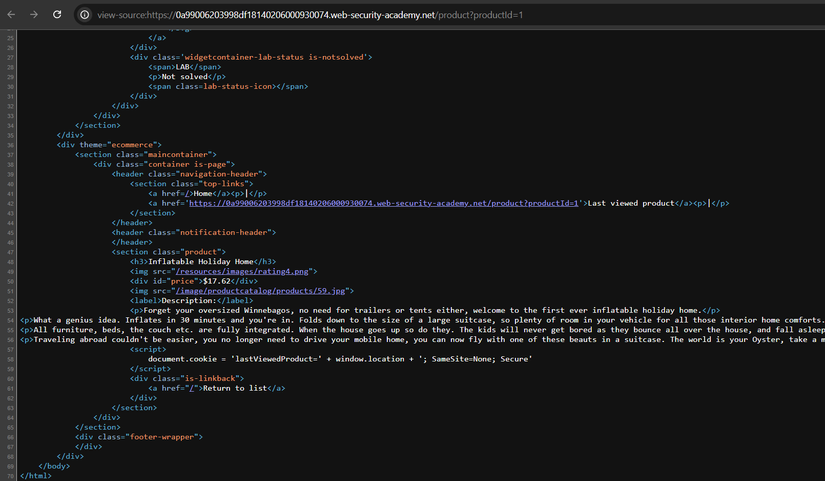Screen dimensions: 825x481
Task: Click the closing </body> tag
Action: click(54, 466)
